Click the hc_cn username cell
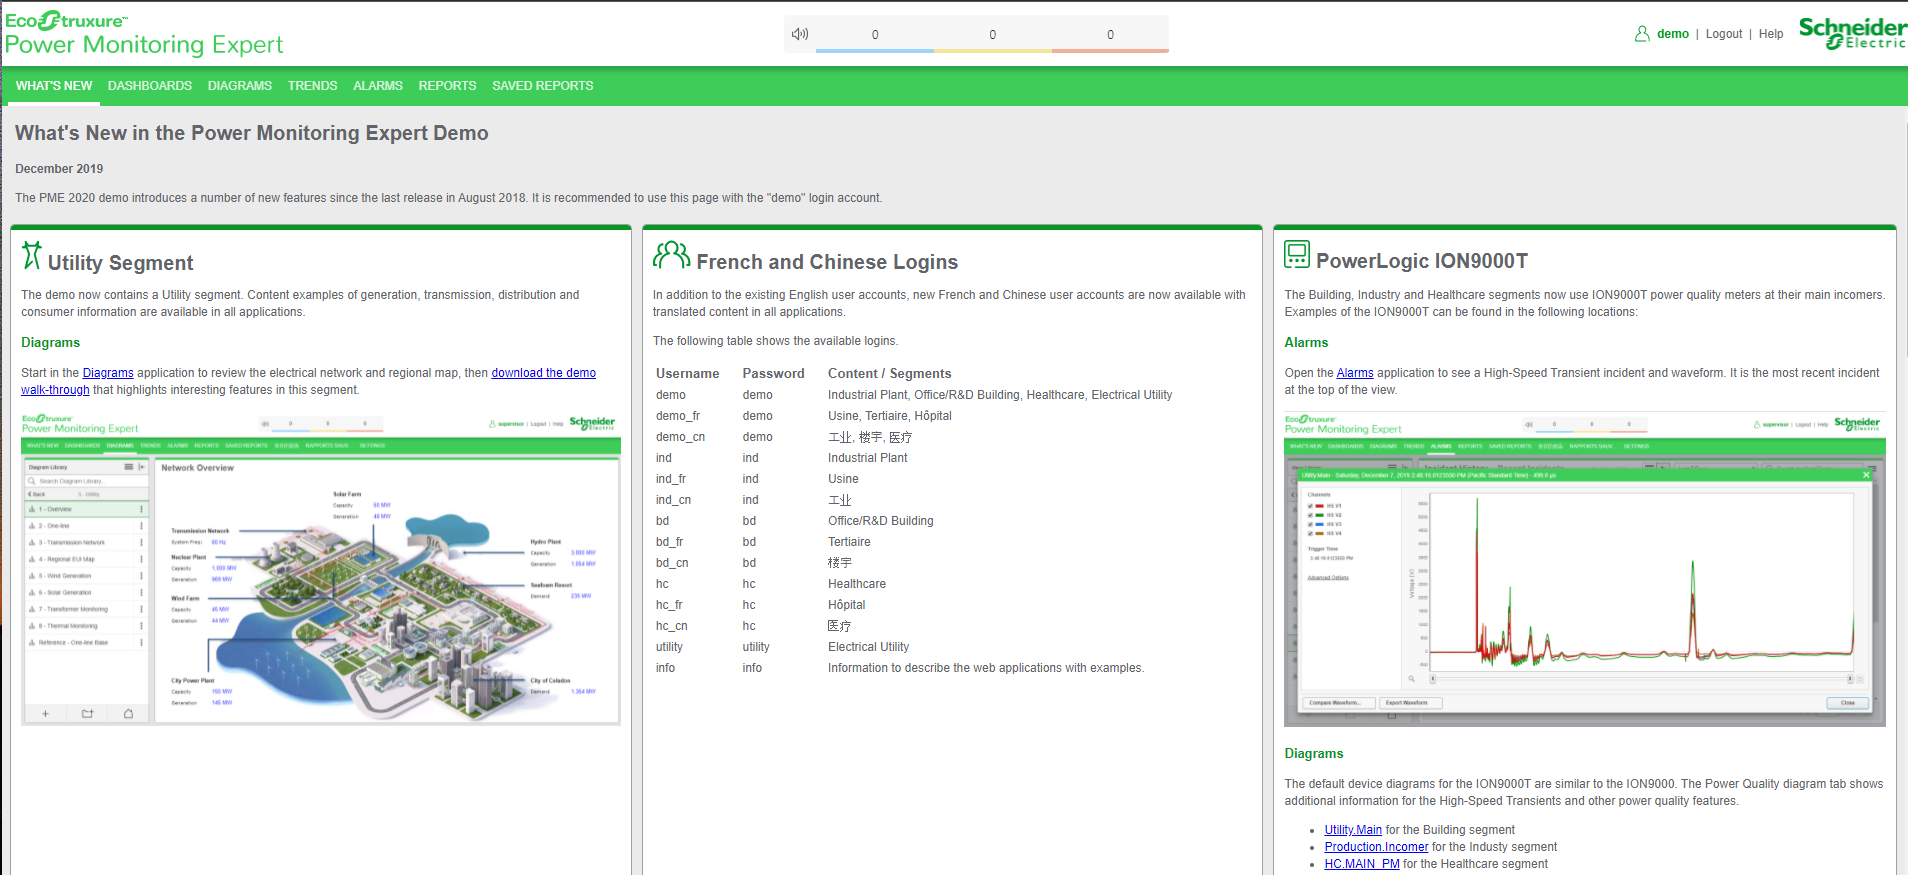Screen dimensions: 1908x875 pos(672,626)
